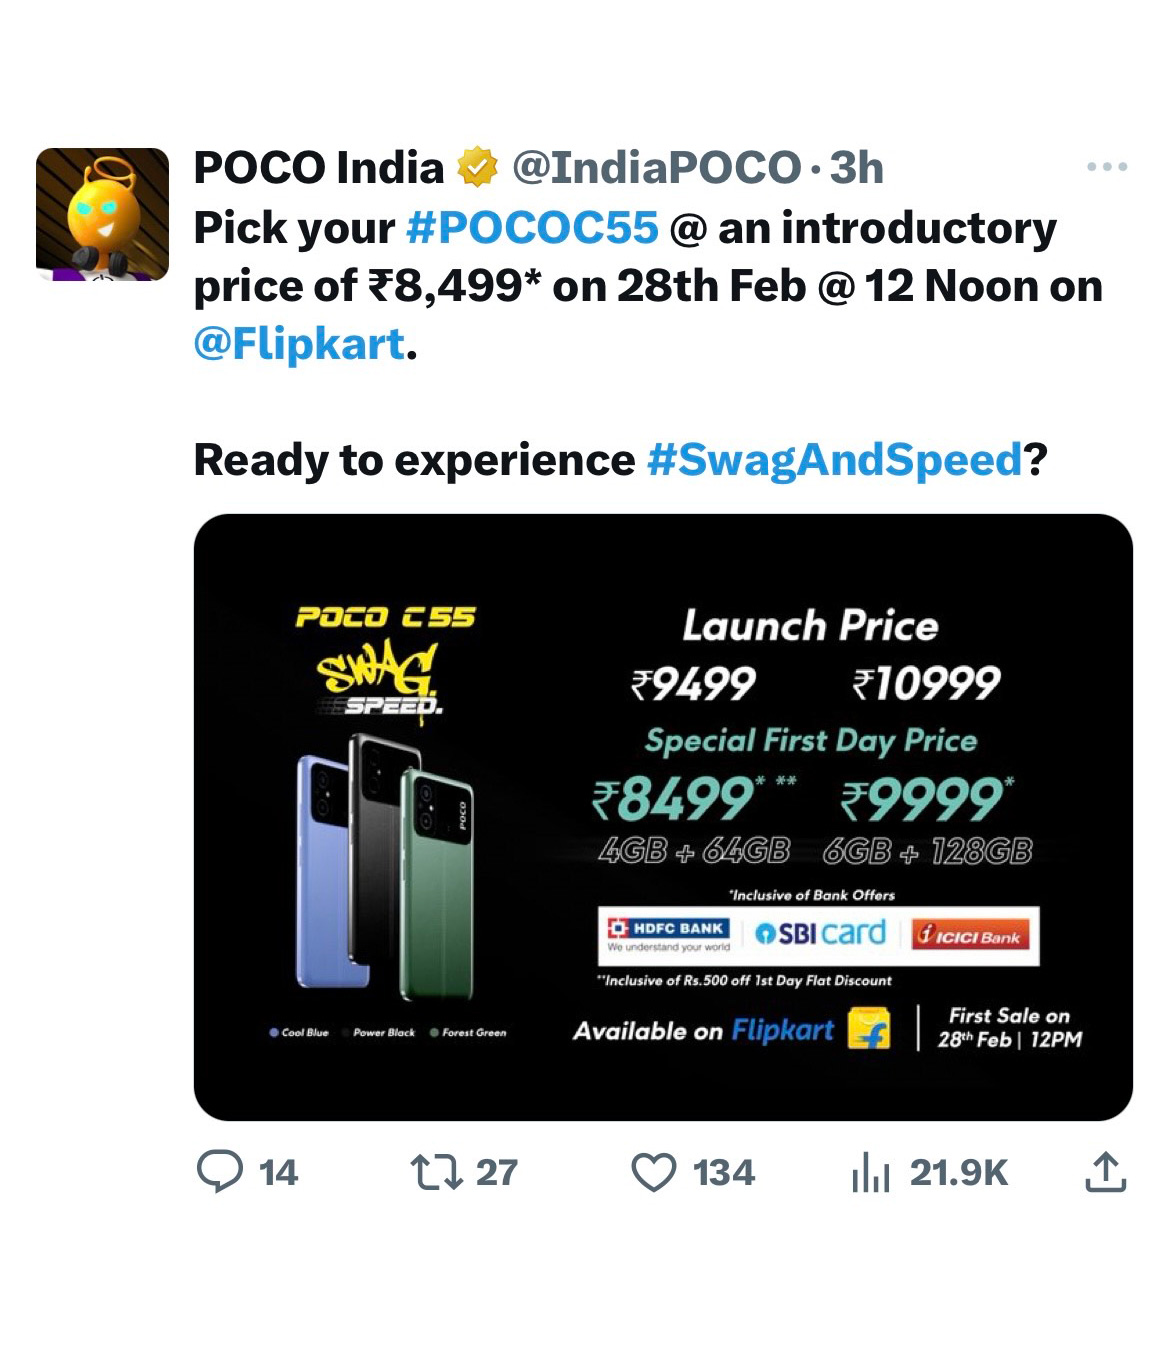Open POCO India profile avatar

coord(102,214)
